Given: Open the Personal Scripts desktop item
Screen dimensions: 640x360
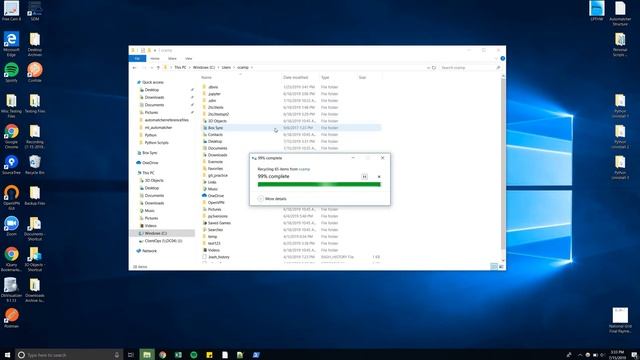Looking at the screenshot, I should pos(620,44).
